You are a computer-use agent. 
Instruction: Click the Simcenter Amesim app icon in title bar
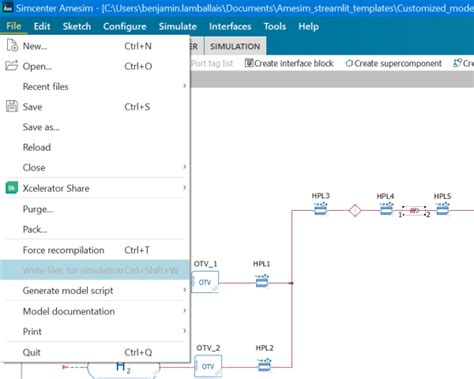pos(7,7)
